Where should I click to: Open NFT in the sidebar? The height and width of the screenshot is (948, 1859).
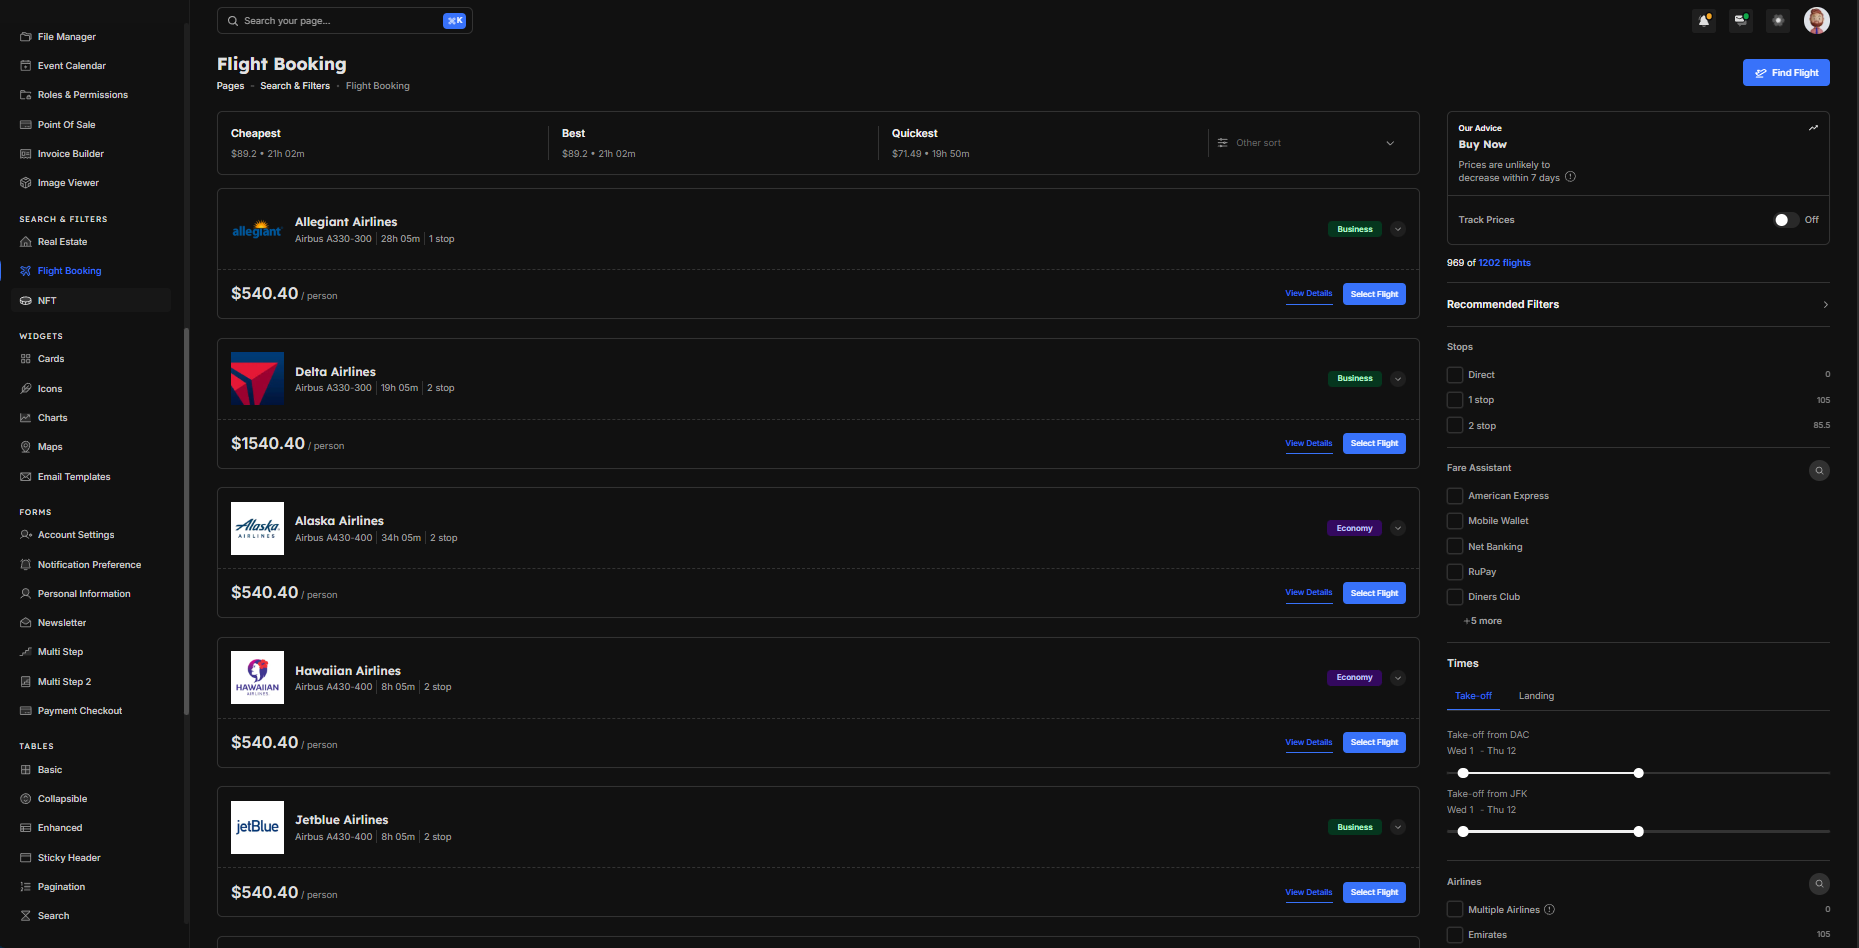click(x=47, y=300)
